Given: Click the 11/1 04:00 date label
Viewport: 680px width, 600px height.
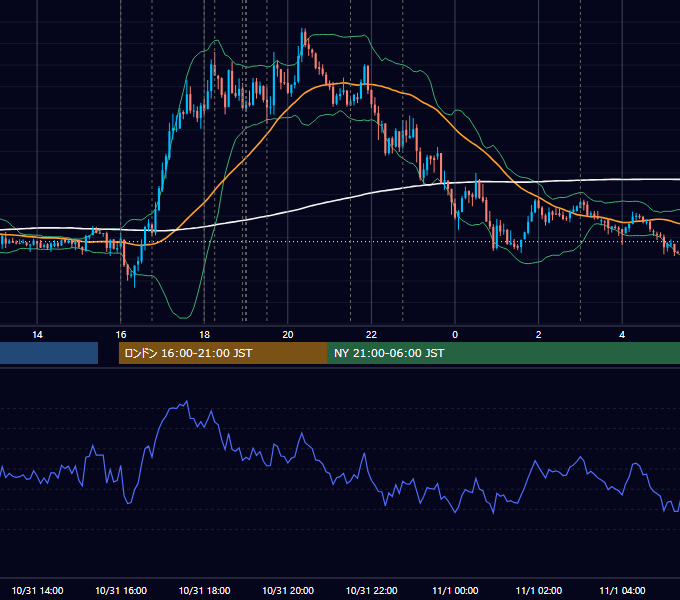Looking at the screenshot, I should point(622,590).
